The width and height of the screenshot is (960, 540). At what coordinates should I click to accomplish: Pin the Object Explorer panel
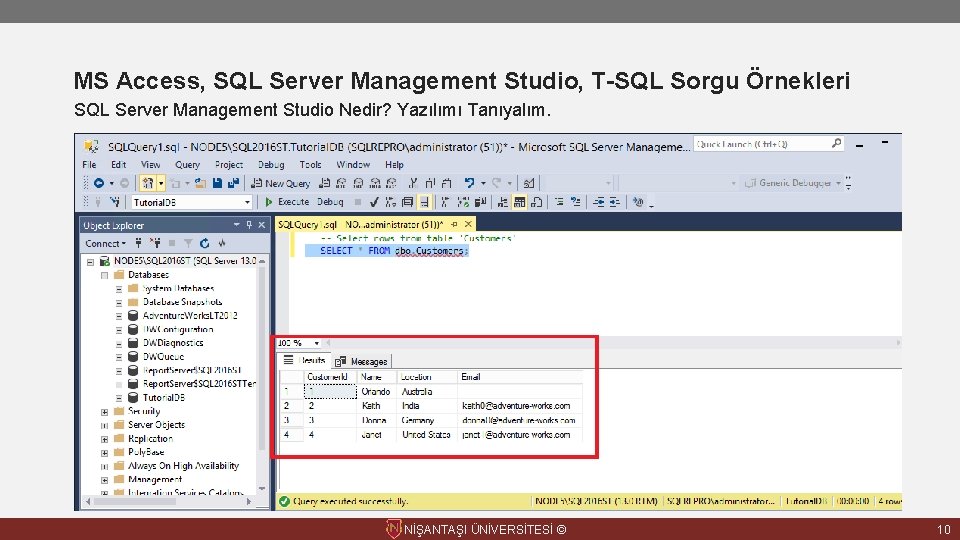click(249, 225)
